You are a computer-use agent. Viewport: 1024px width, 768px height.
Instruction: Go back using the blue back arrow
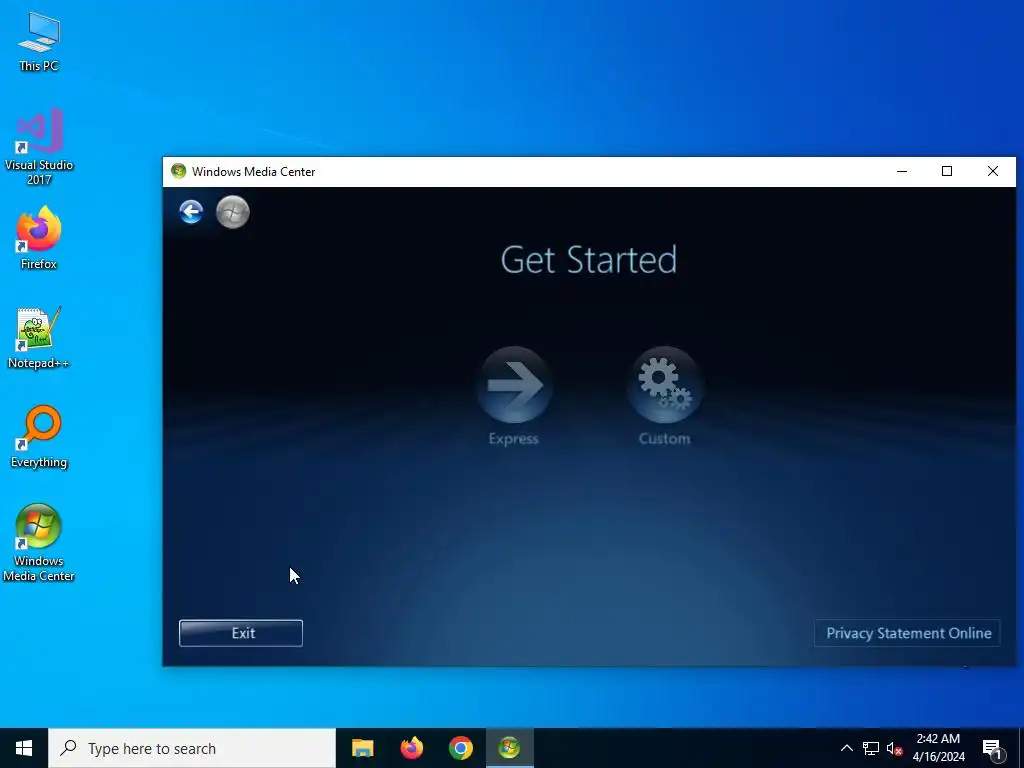tap(191, 212)
